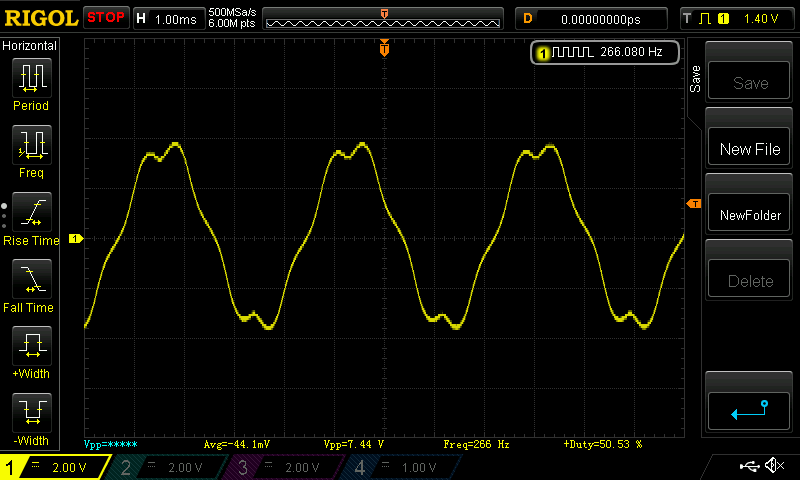Toggle channel 1 at 2.00 V

55,467
